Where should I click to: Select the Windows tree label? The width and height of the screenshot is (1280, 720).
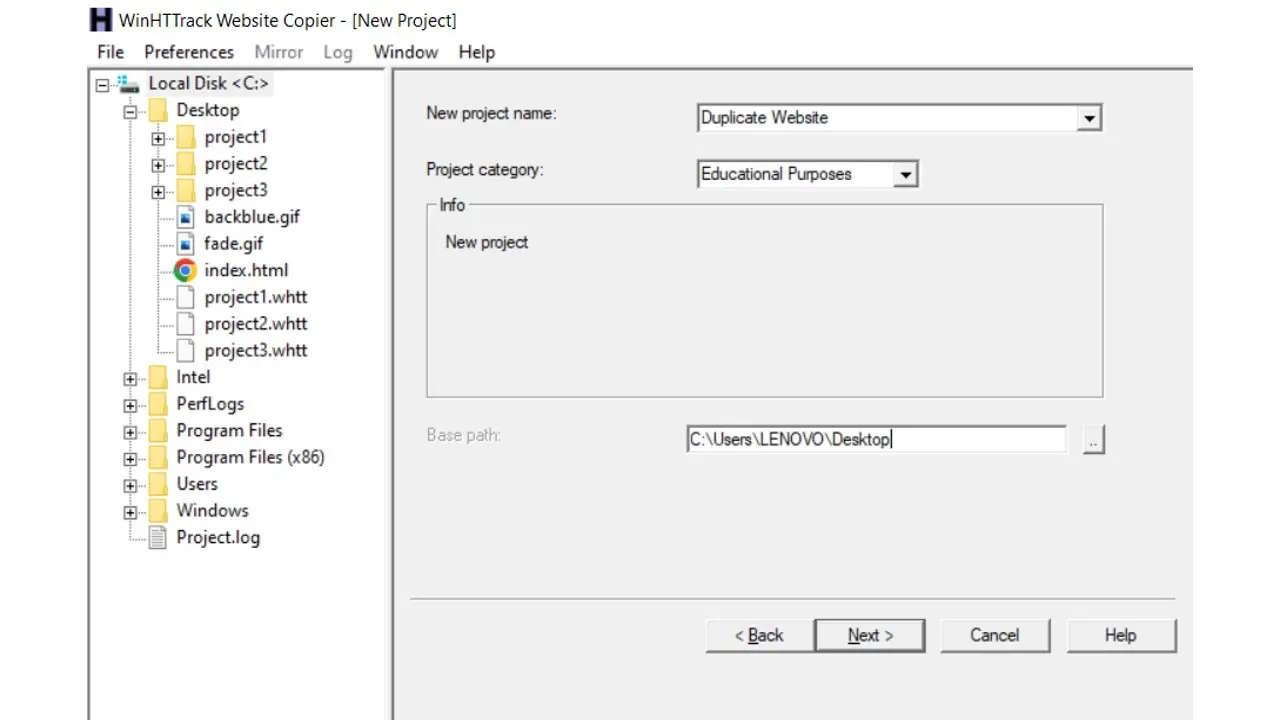pyautogui.click(x=213, y=510)
